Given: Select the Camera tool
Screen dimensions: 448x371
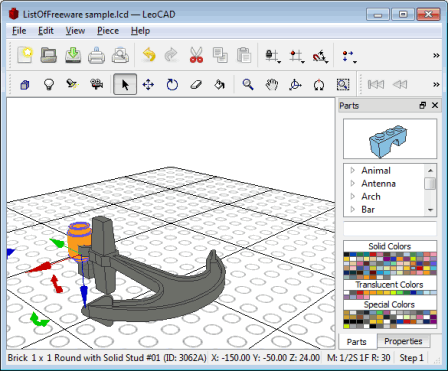Looking at the screenshot, I should 97,85.
